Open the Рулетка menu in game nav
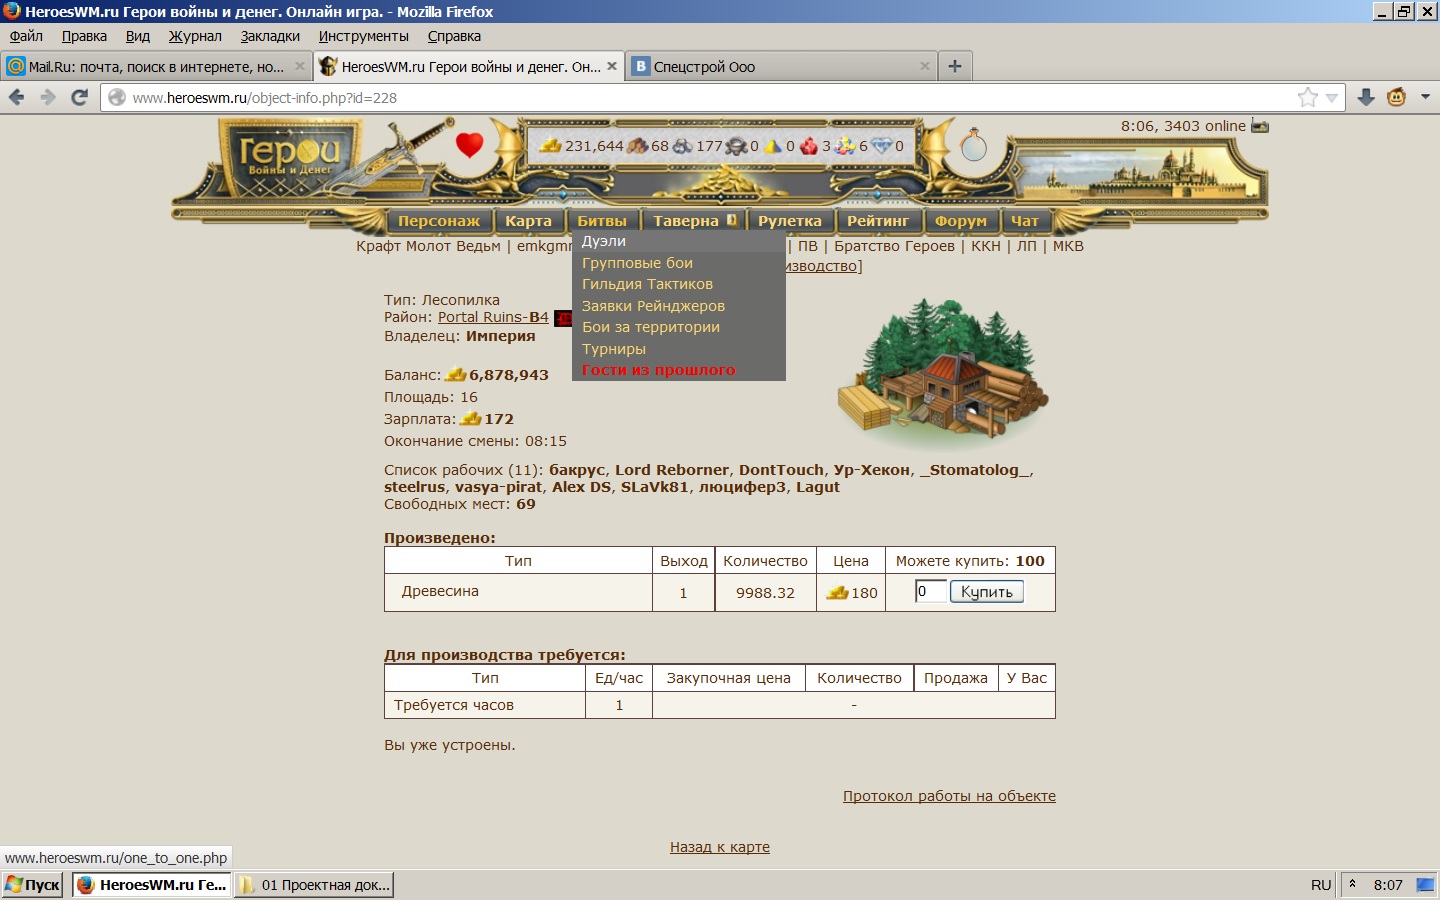The width and height of the screenshot is (1440, 900). (790, 221)
